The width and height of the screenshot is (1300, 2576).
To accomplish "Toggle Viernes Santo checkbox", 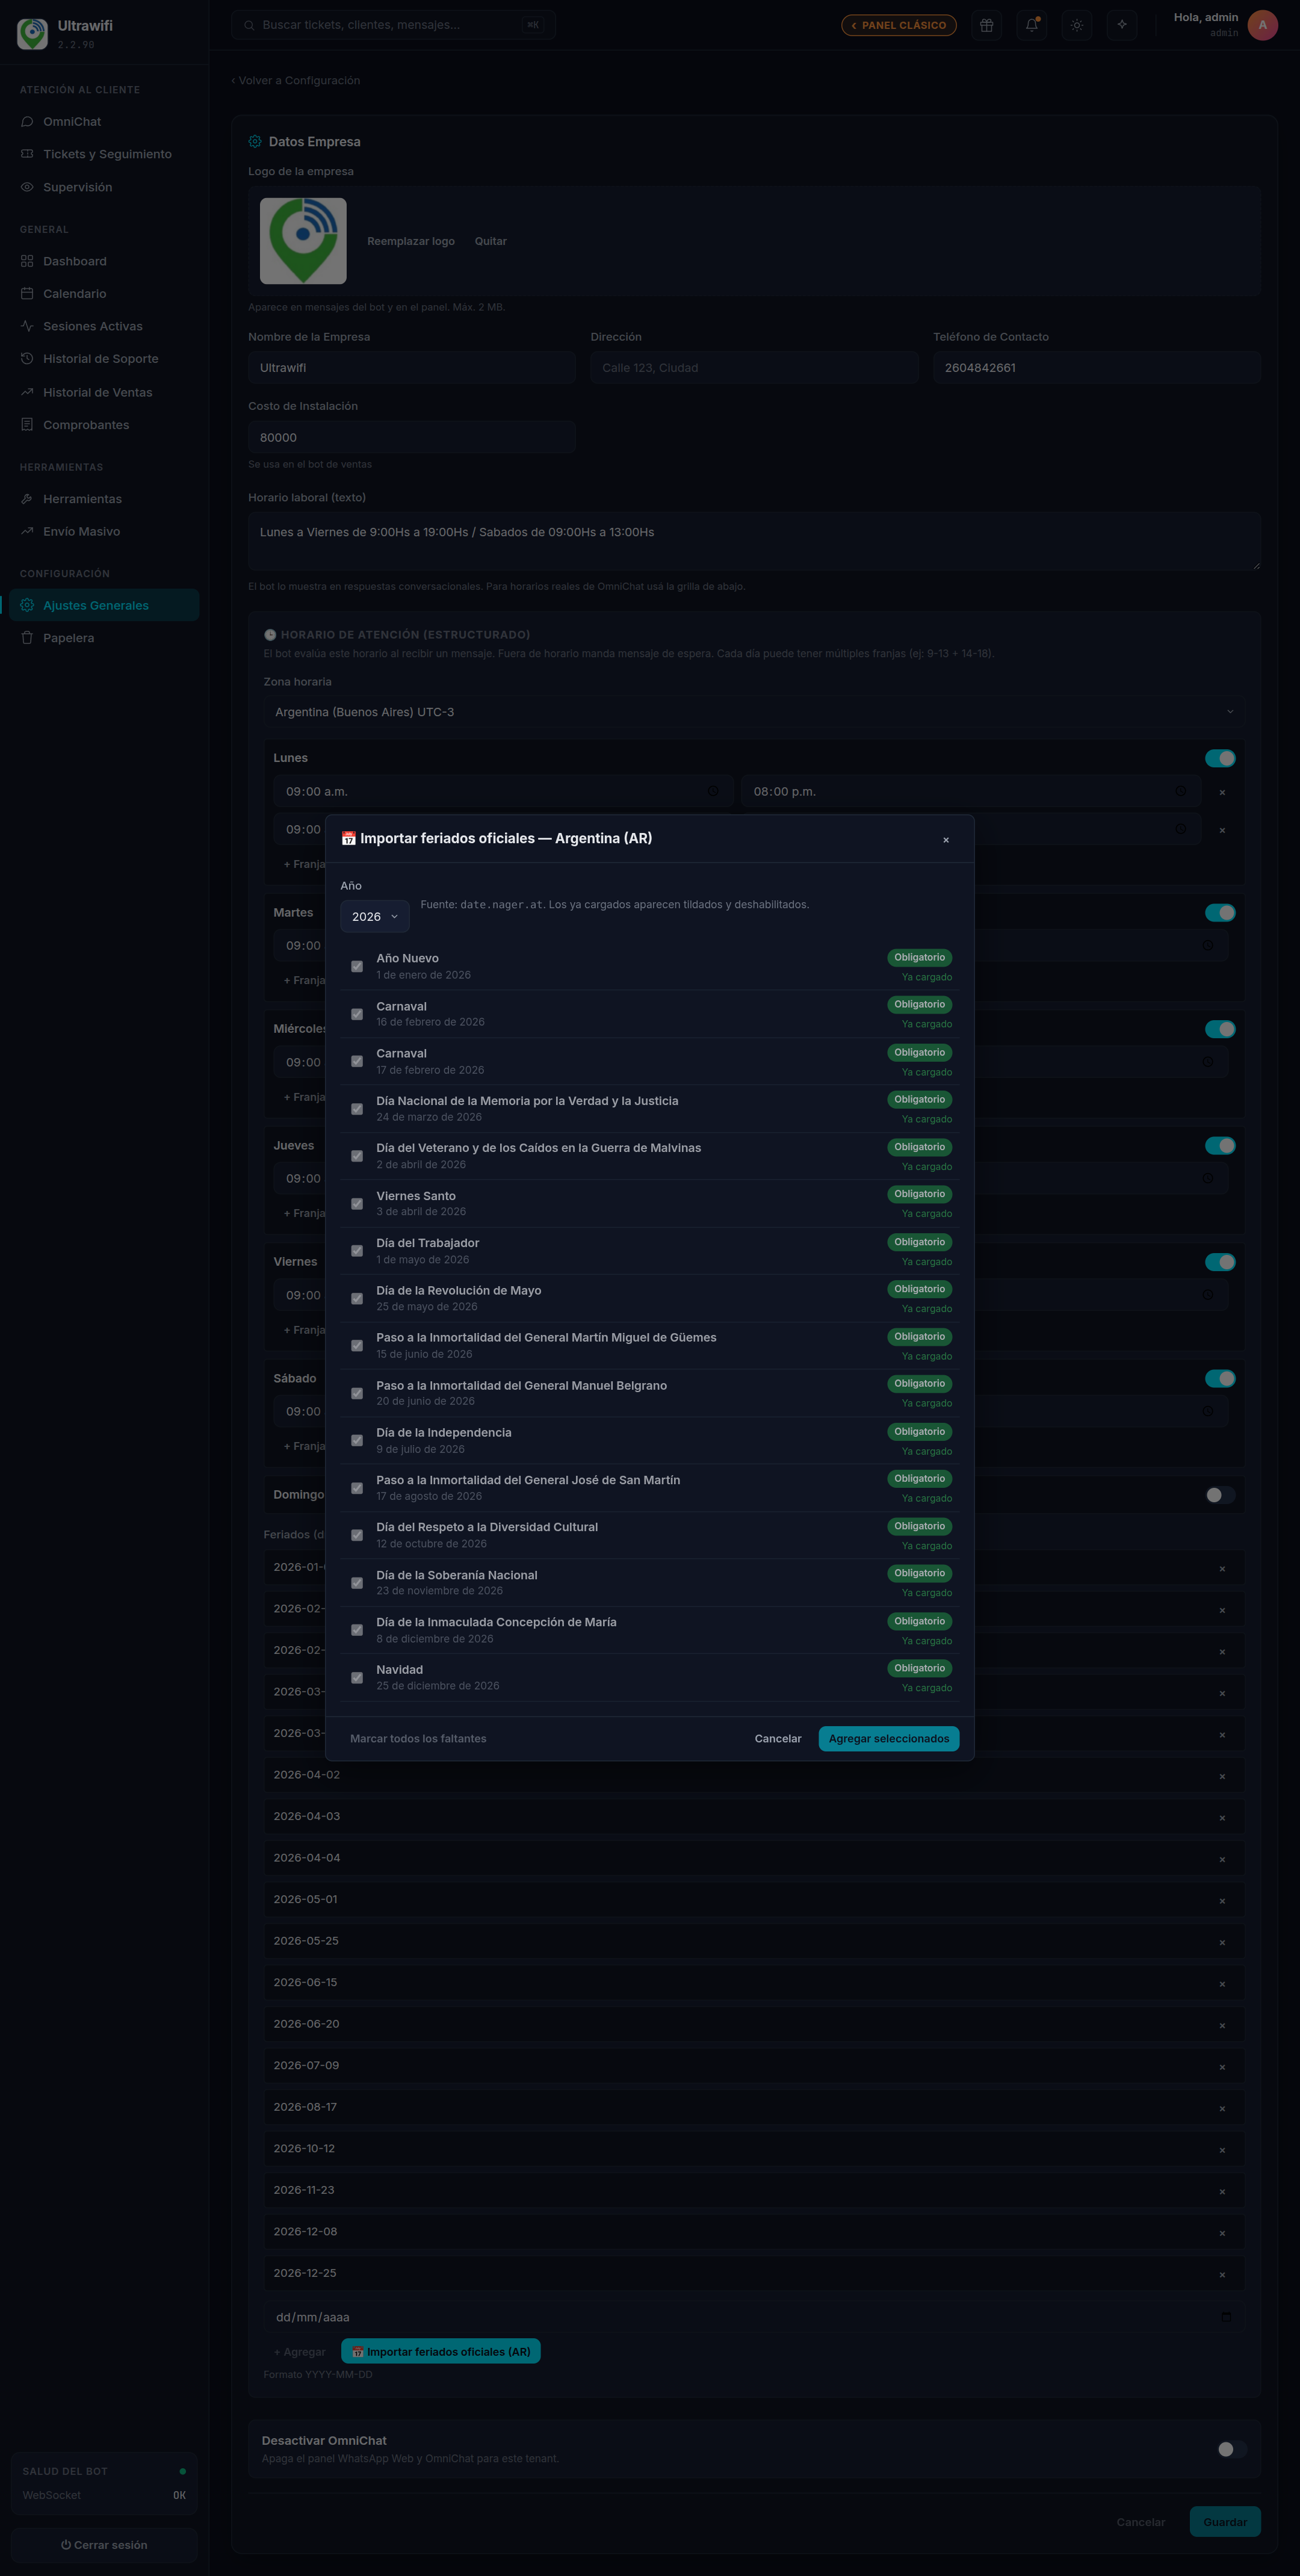I will click(x=357, y=1204).
